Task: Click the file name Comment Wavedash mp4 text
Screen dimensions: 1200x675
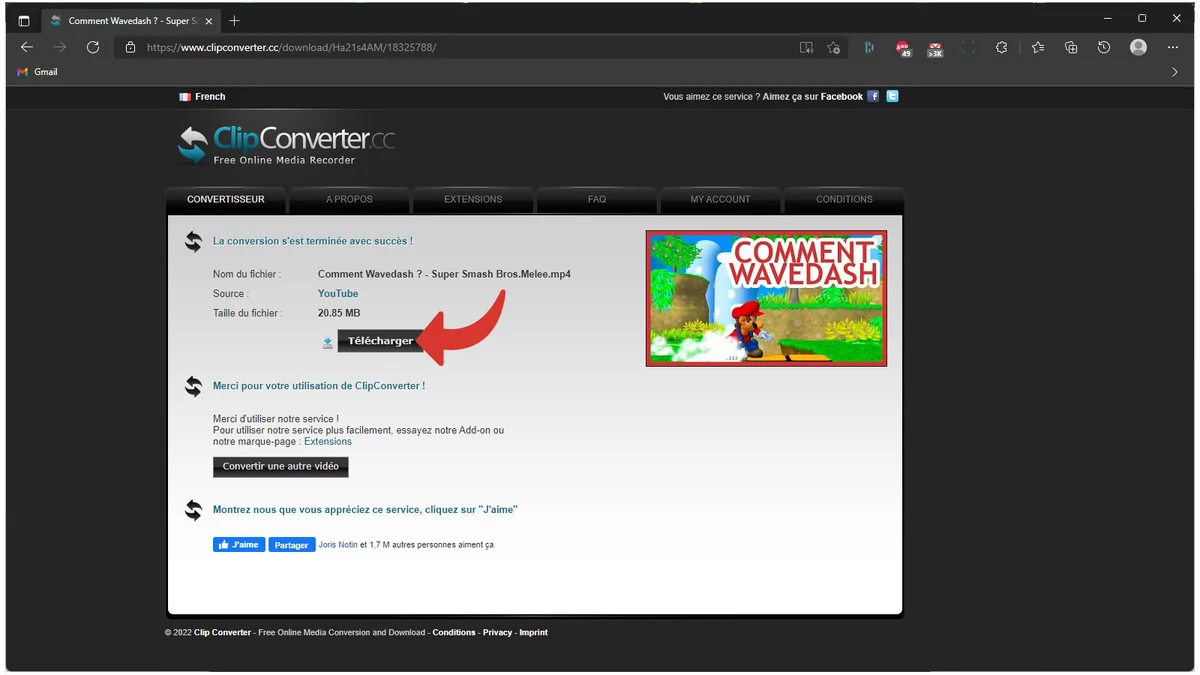Action: tap(444, 274)
